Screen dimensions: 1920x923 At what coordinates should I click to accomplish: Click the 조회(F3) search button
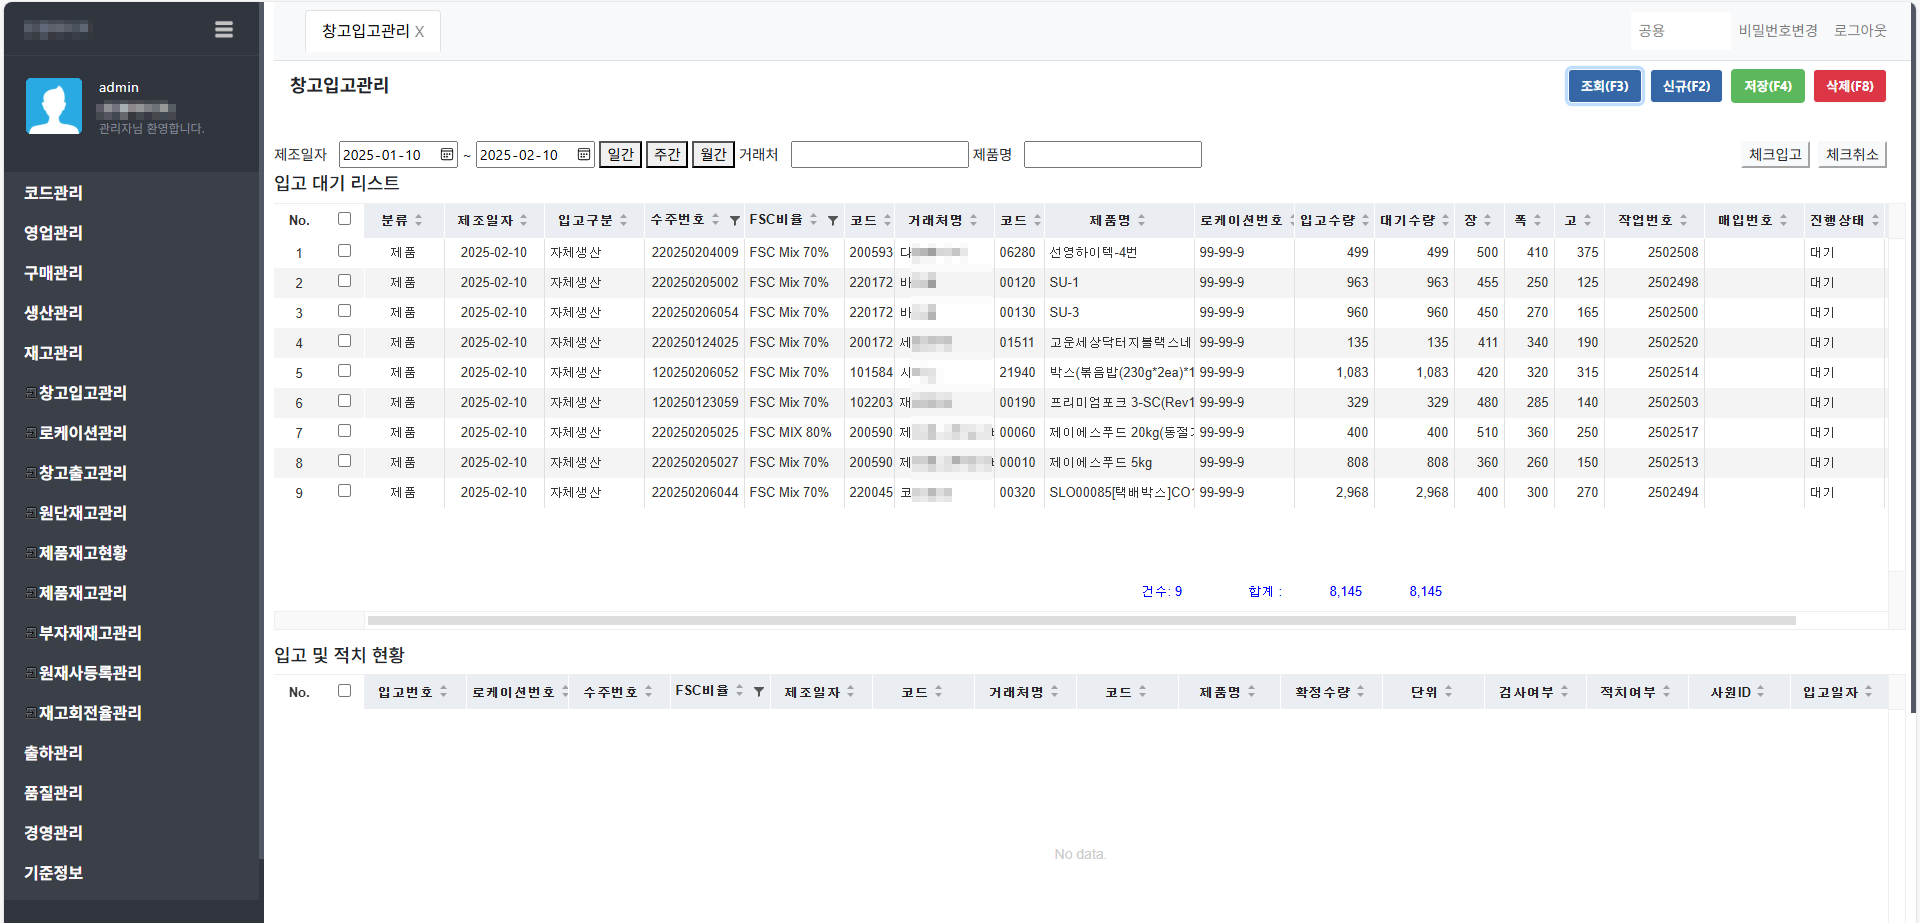(x=1604, y=86)
